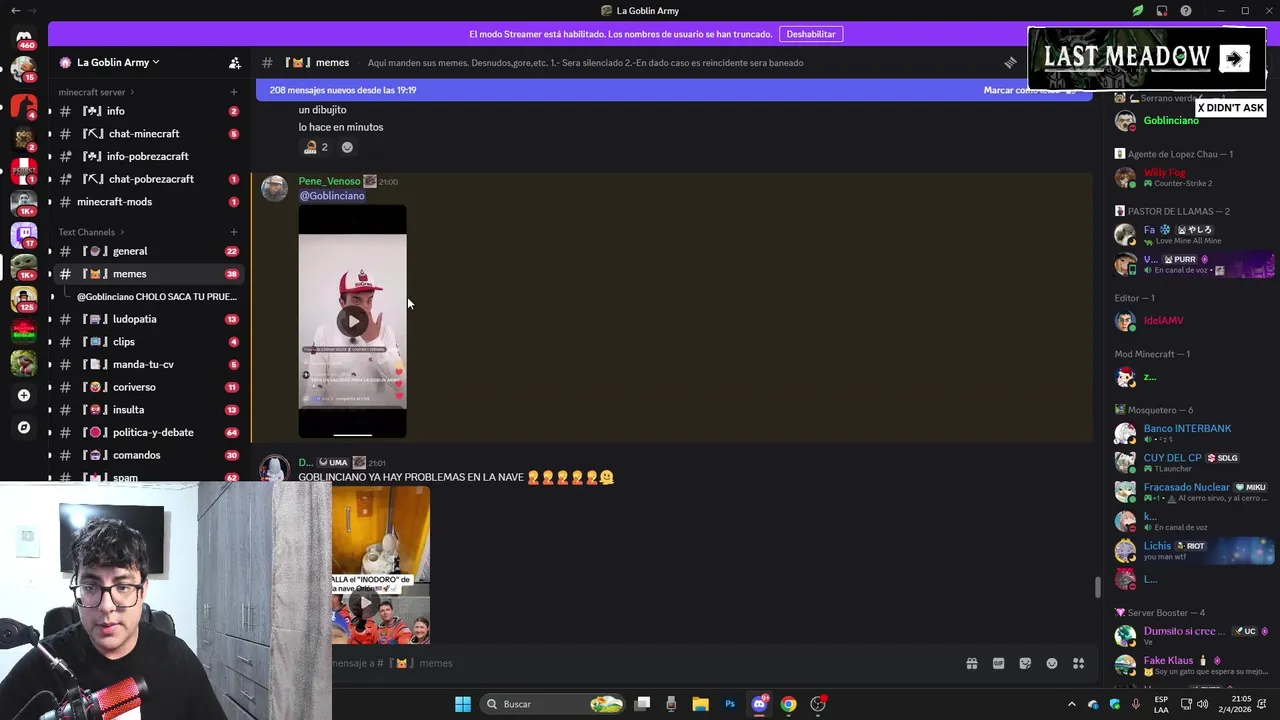This screenshot has height=720, width=1280.
Task: Open the GIF picker icon
Action: pos(998,663)
